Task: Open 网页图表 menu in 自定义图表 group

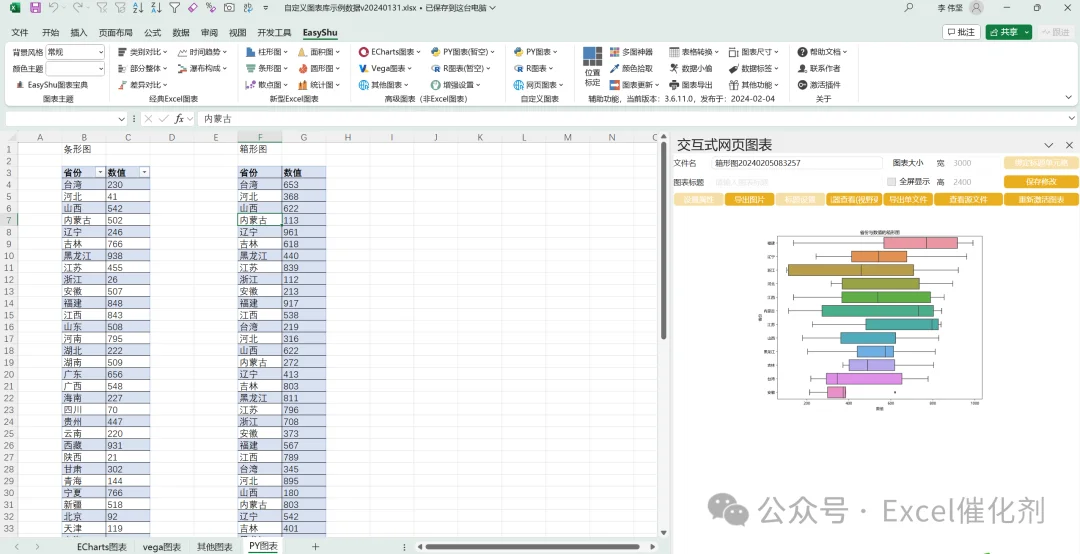Action: click(x=539, y=85)
